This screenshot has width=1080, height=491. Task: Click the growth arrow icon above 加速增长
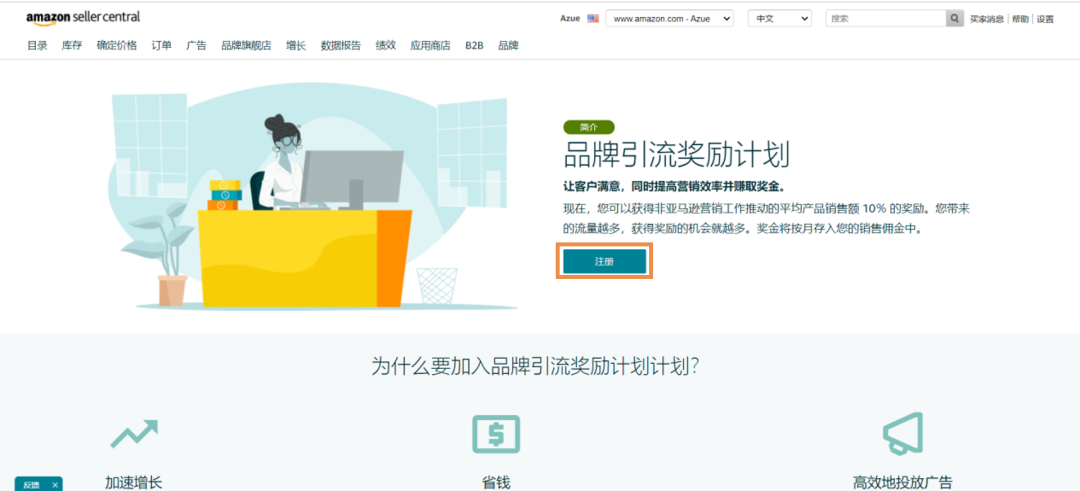pyautogui.click(x=134, y=433)
